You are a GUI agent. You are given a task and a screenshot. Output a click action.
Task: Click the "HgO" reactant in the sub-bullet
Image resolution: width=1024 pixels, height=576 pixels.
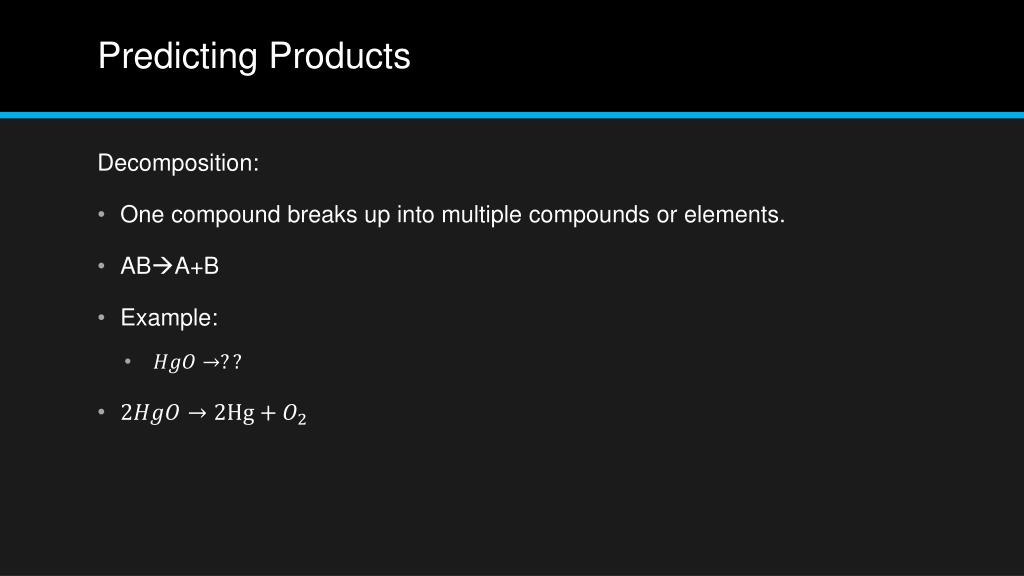[174, 363]
